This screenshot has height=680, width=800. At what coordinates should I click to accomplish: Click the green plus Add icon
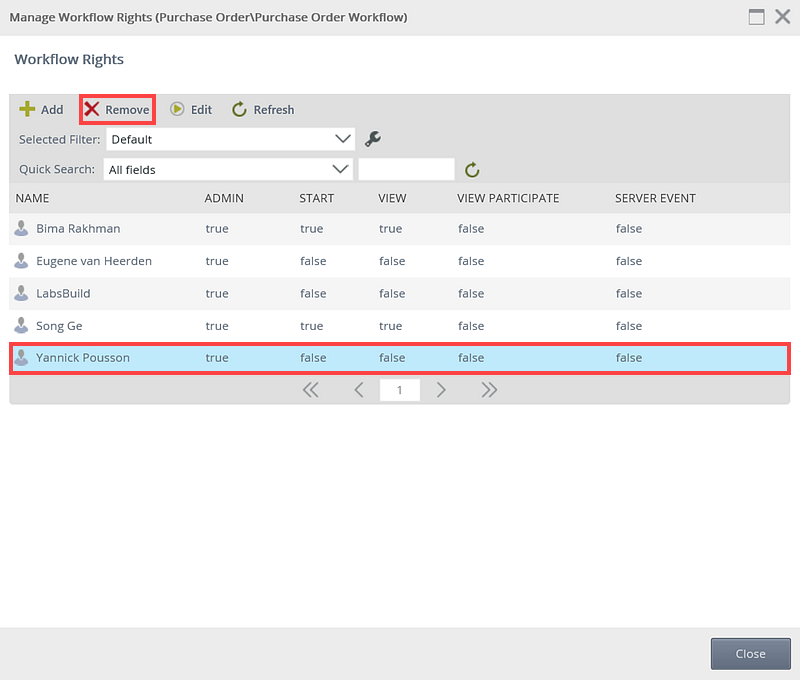28,109
